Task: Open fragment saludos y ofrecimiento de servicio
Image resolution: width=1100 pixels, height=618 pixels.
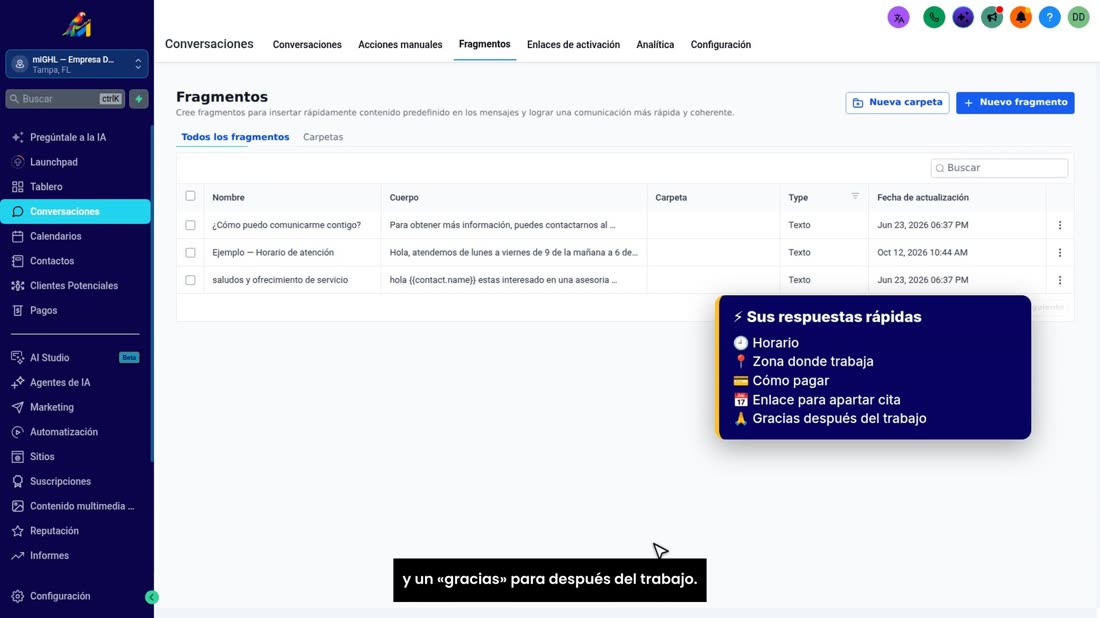Action: (280, 280)
